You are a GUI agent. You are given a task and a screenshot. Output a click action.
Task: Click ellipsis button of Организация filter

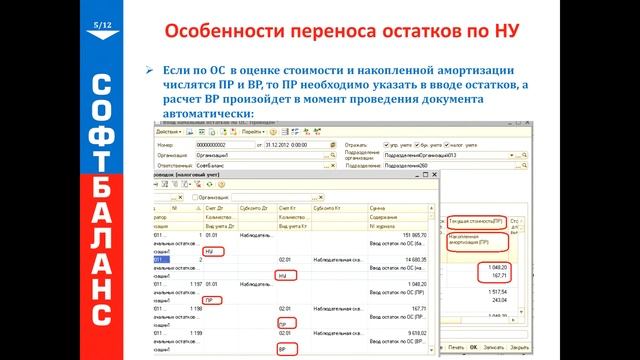(314, 198)
